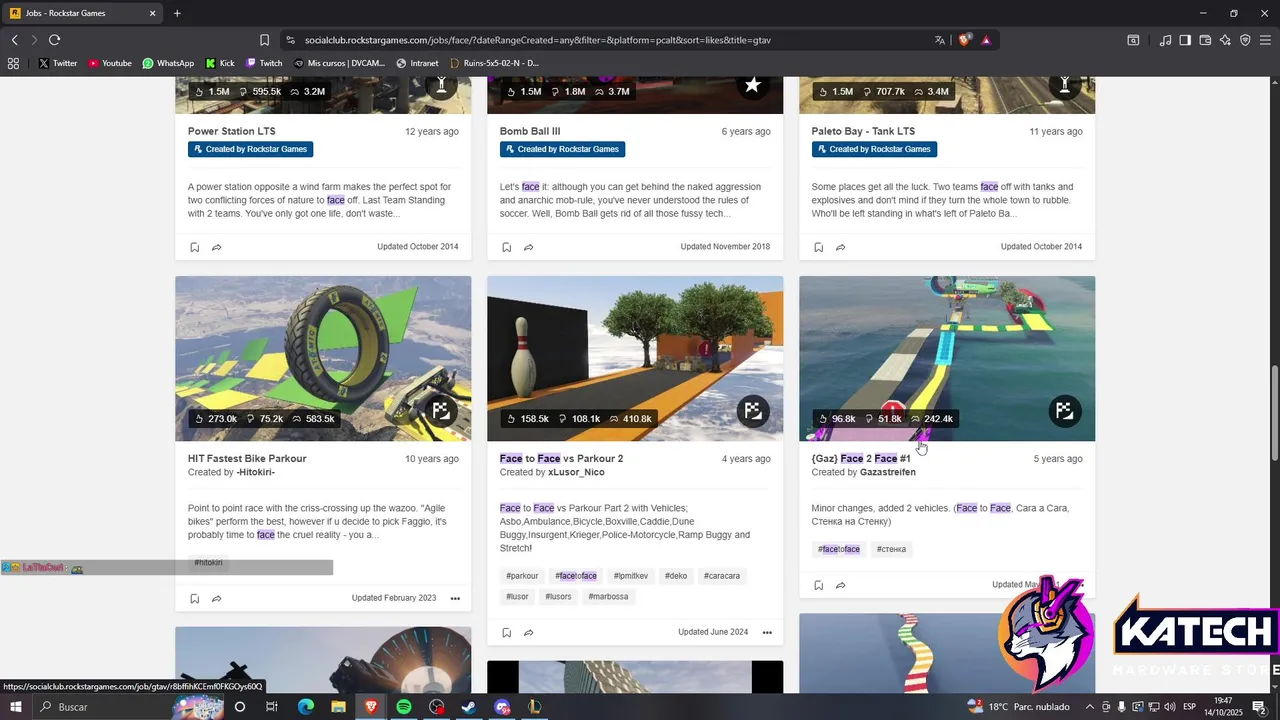Open the Bomb Ball III title link
This screenshot has height=720, width=1280.
pos(530,131)
